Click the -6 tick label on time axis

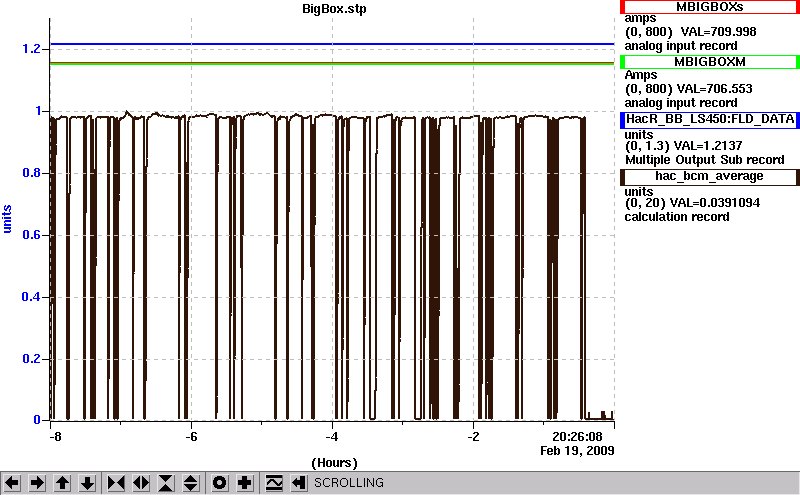tap(191, 437)
